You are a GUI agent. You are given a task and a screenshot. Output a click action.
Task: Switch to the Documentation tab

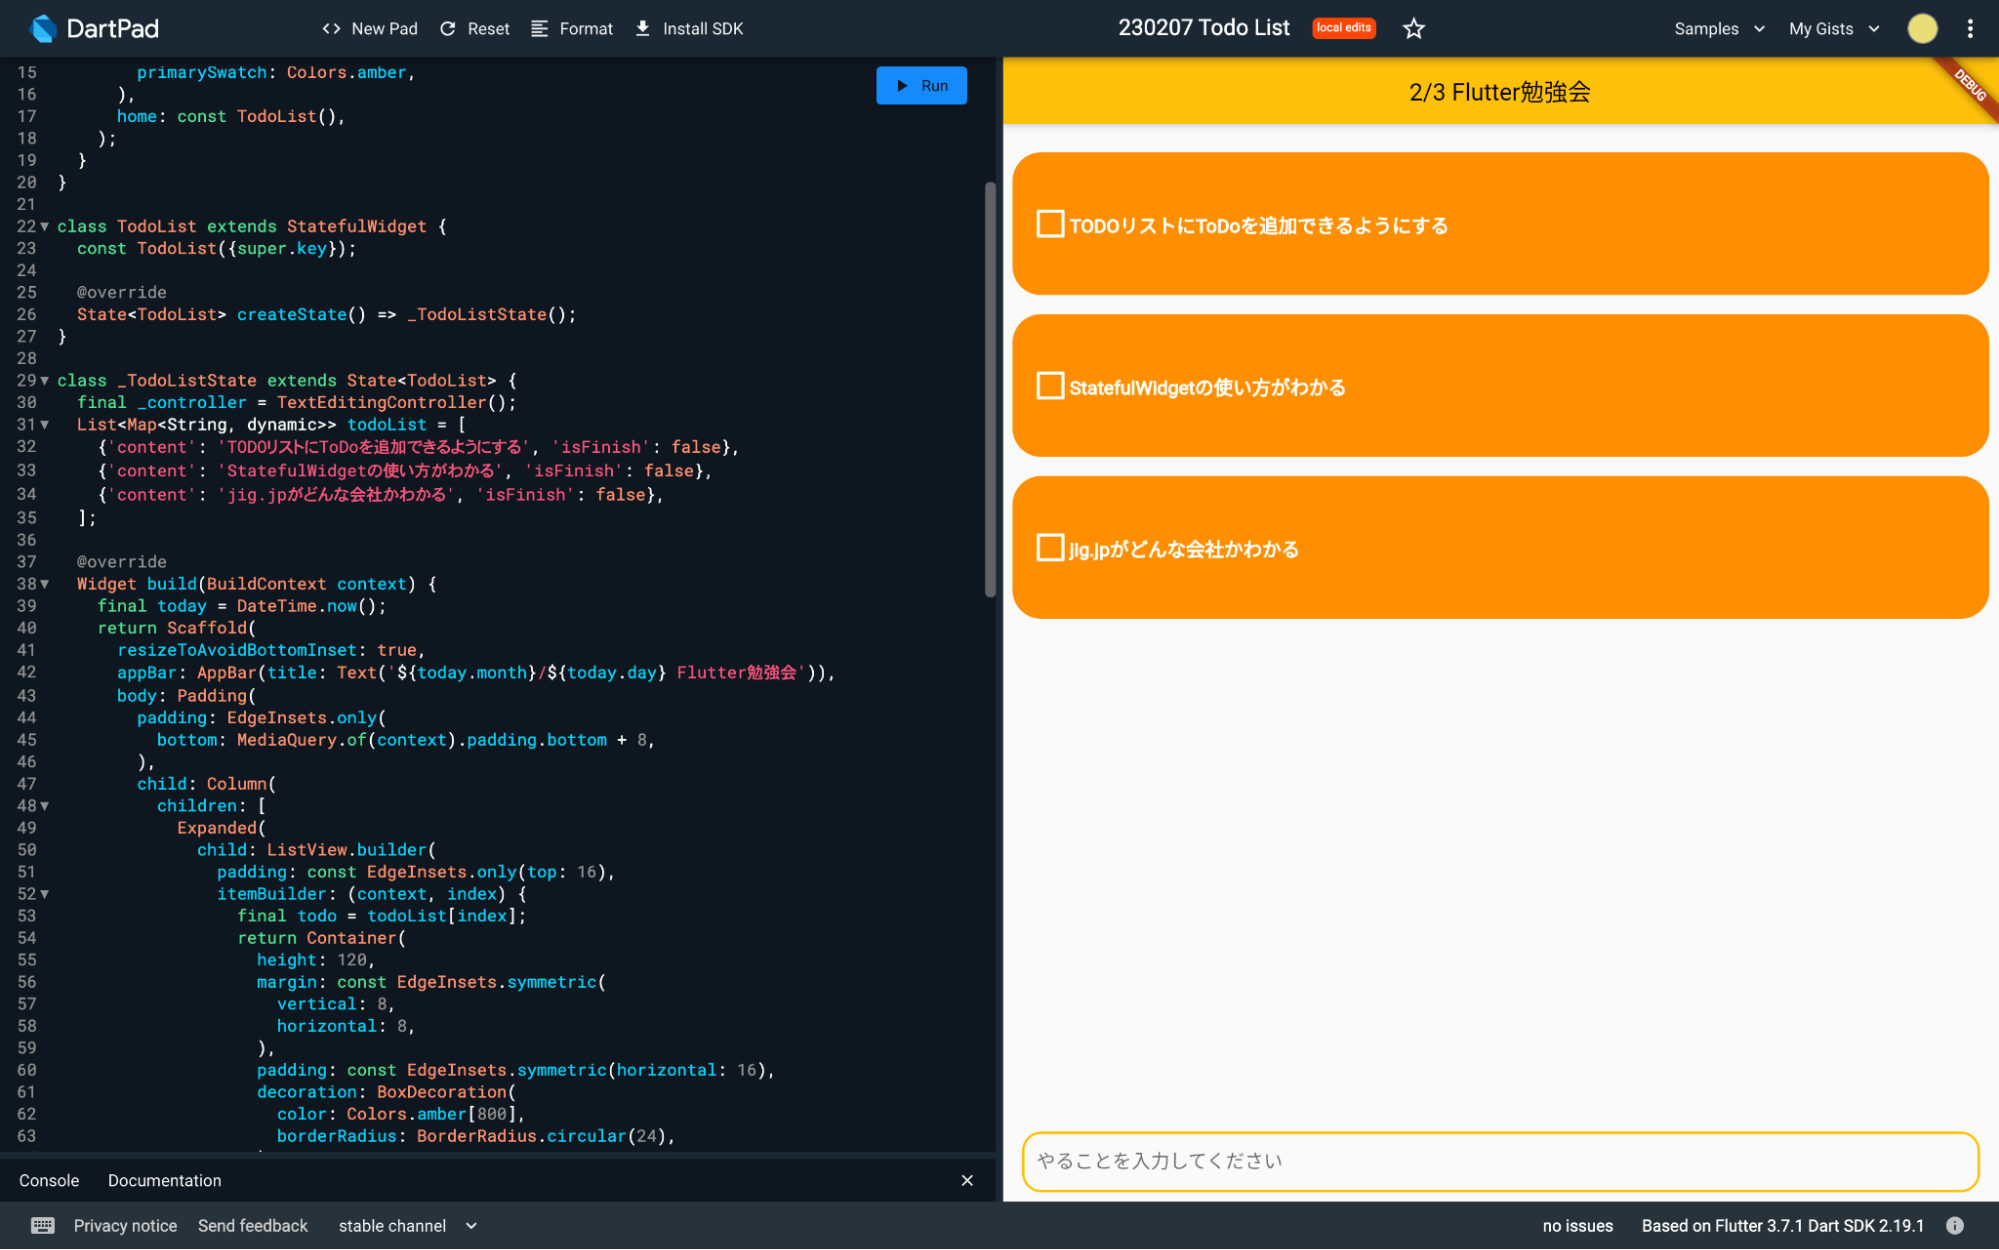(165, 1181)
